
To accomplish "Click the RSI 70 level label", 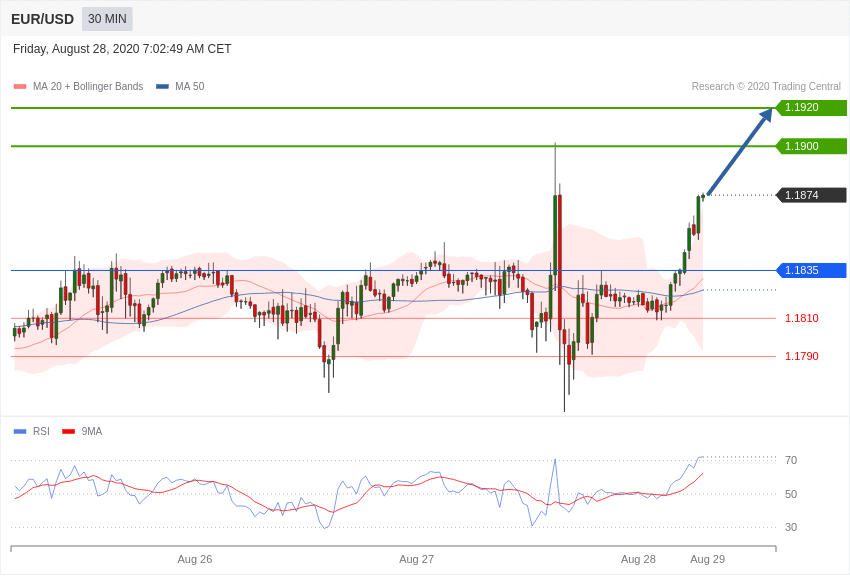I will [791, 460].
